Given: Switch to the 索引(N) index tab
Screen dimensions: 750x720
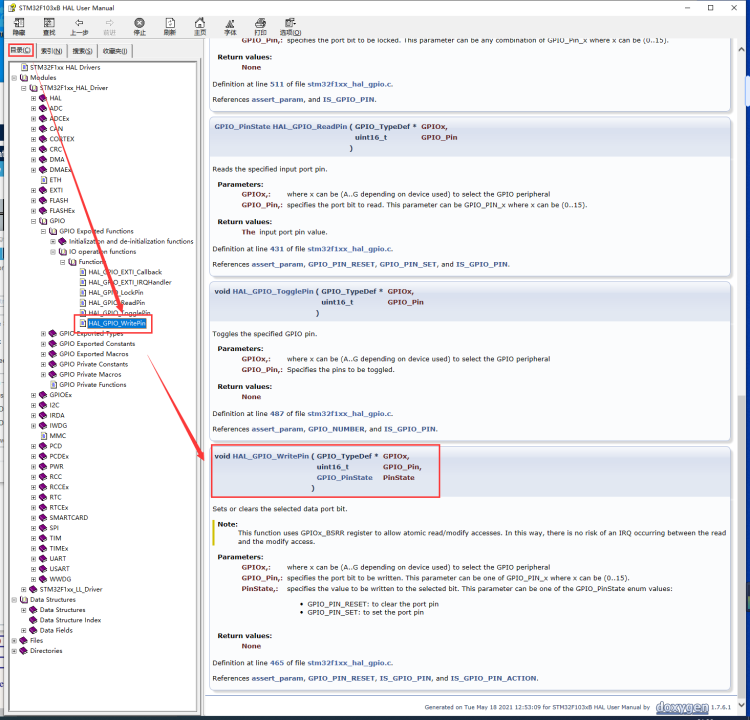Looking at the screenshot, I should click(x=51, y=51).
